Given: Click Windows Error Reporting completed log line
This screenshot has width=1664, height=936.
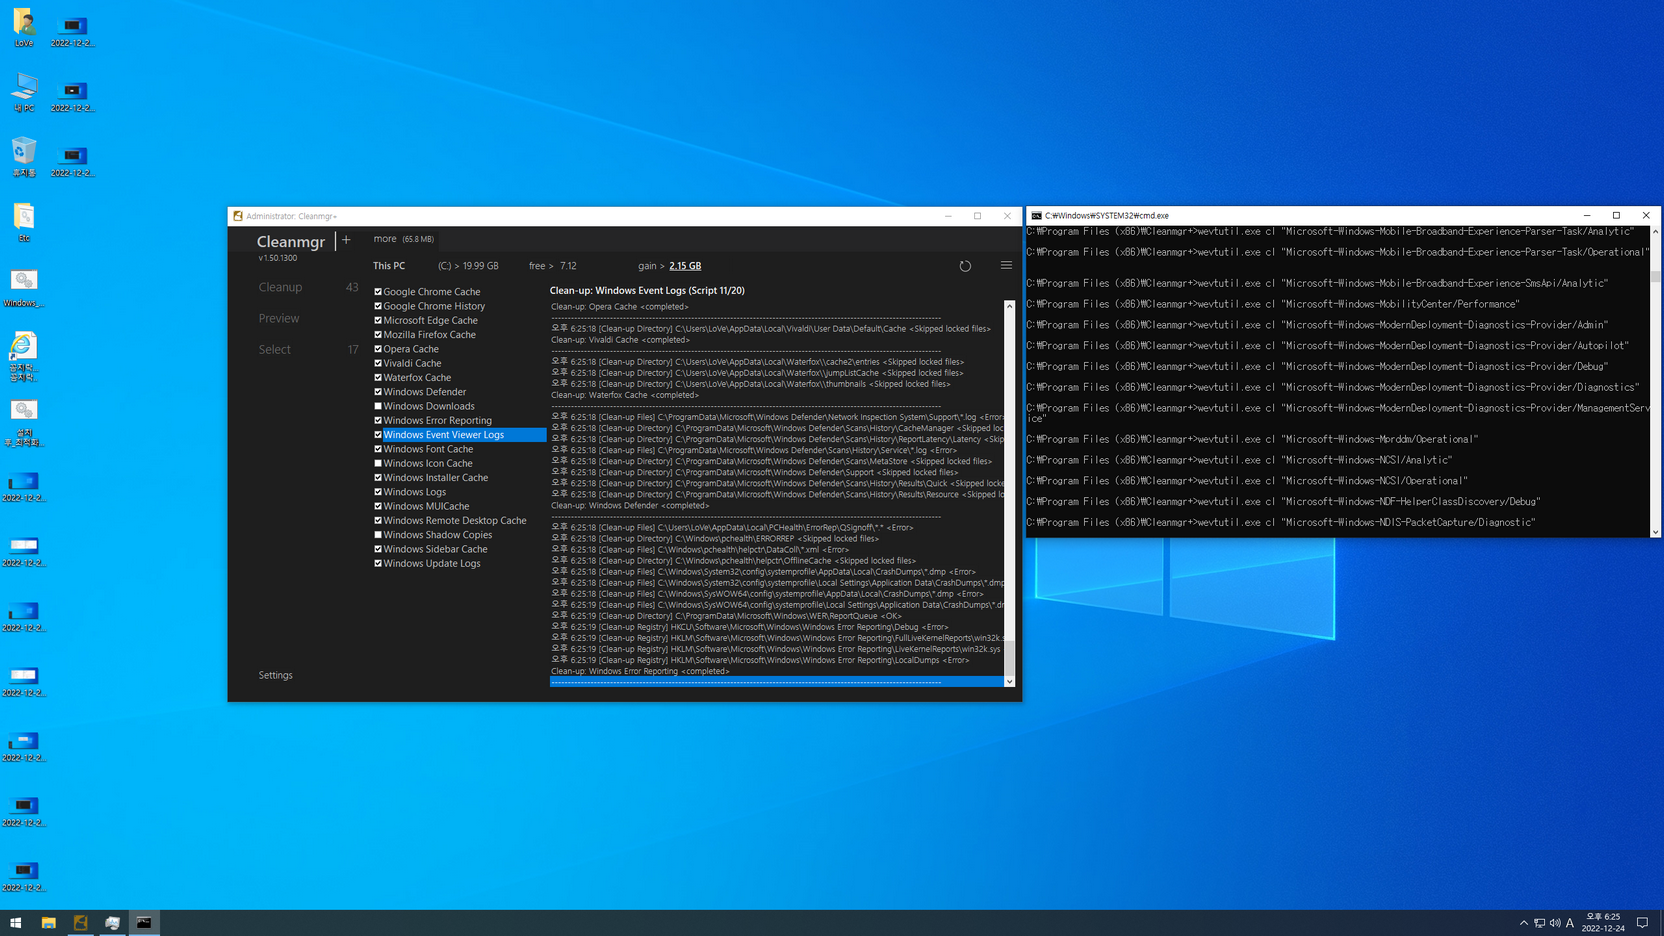Looking at the screenshot, I should (x=640, y=671).
